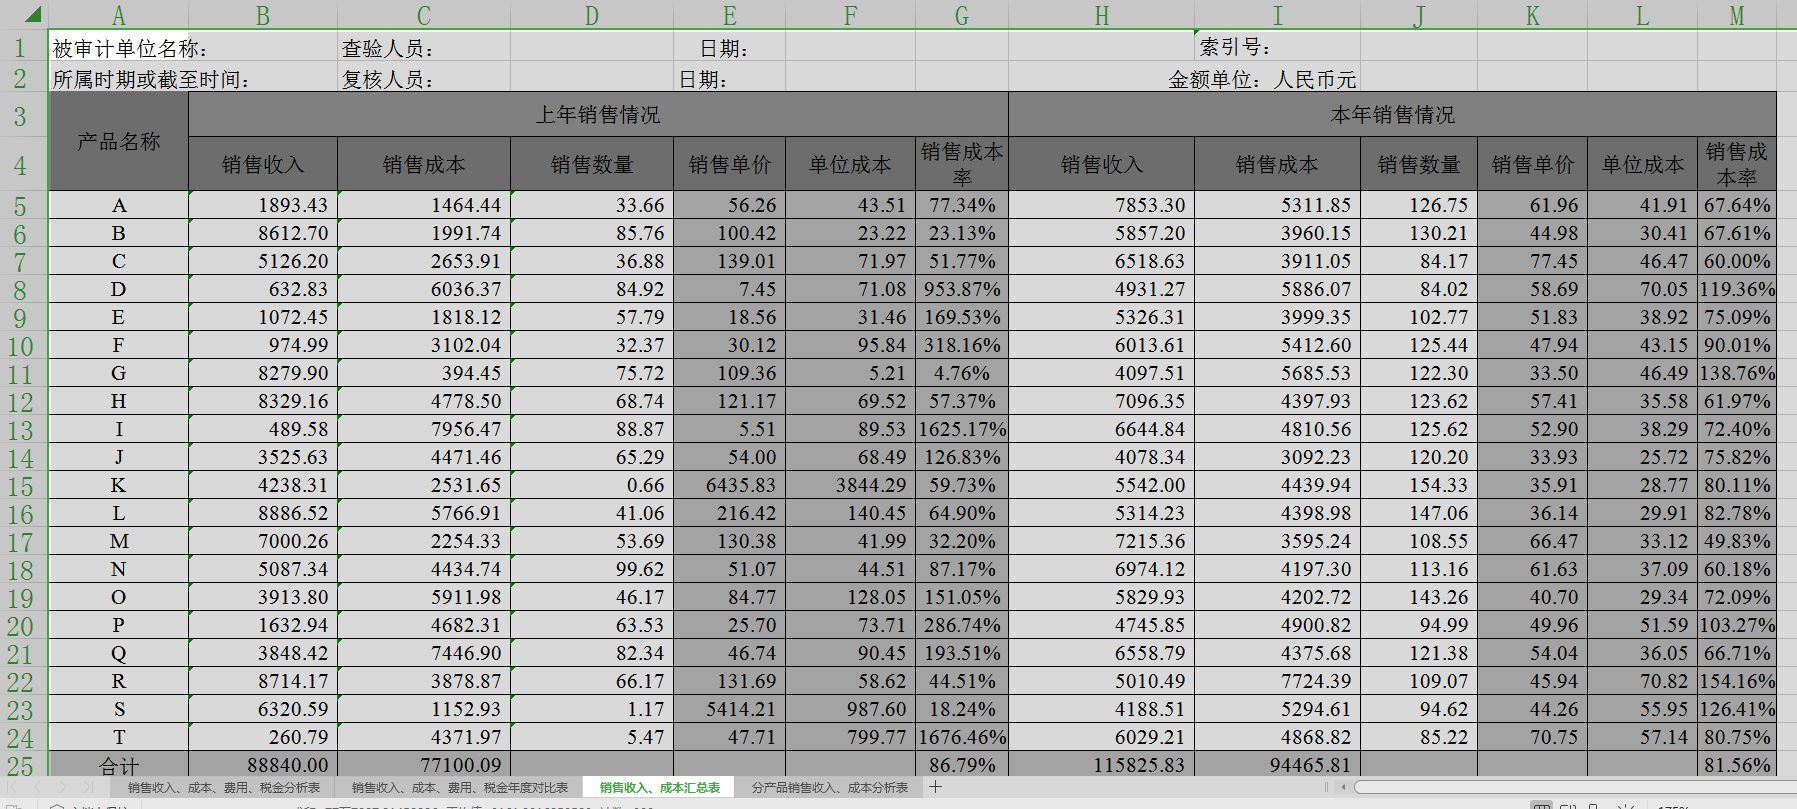Select column D header
The width and height of the screenshot is (1797, 809).
592,15
